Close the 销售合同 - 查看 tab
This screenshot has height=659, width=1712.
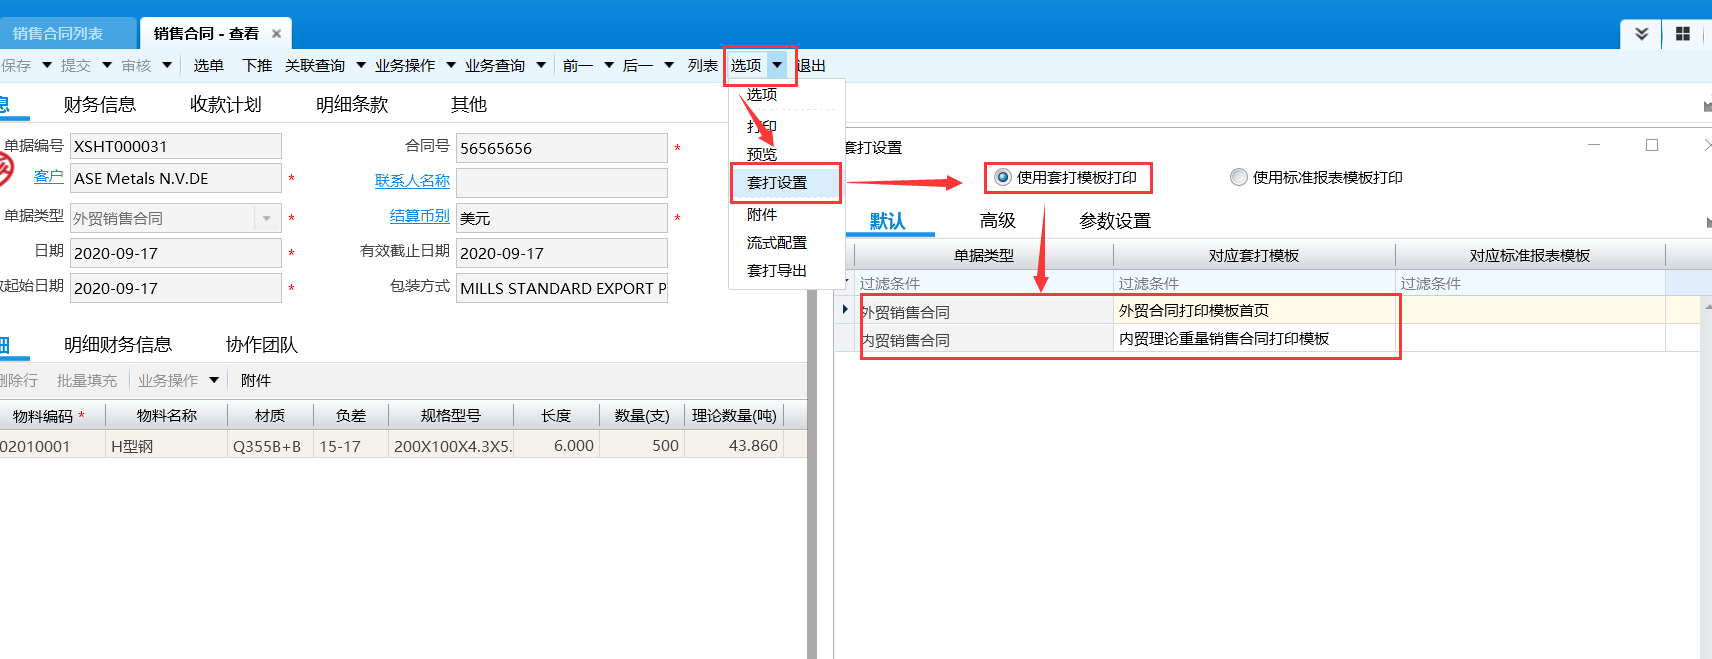click(x=276, y=34)
